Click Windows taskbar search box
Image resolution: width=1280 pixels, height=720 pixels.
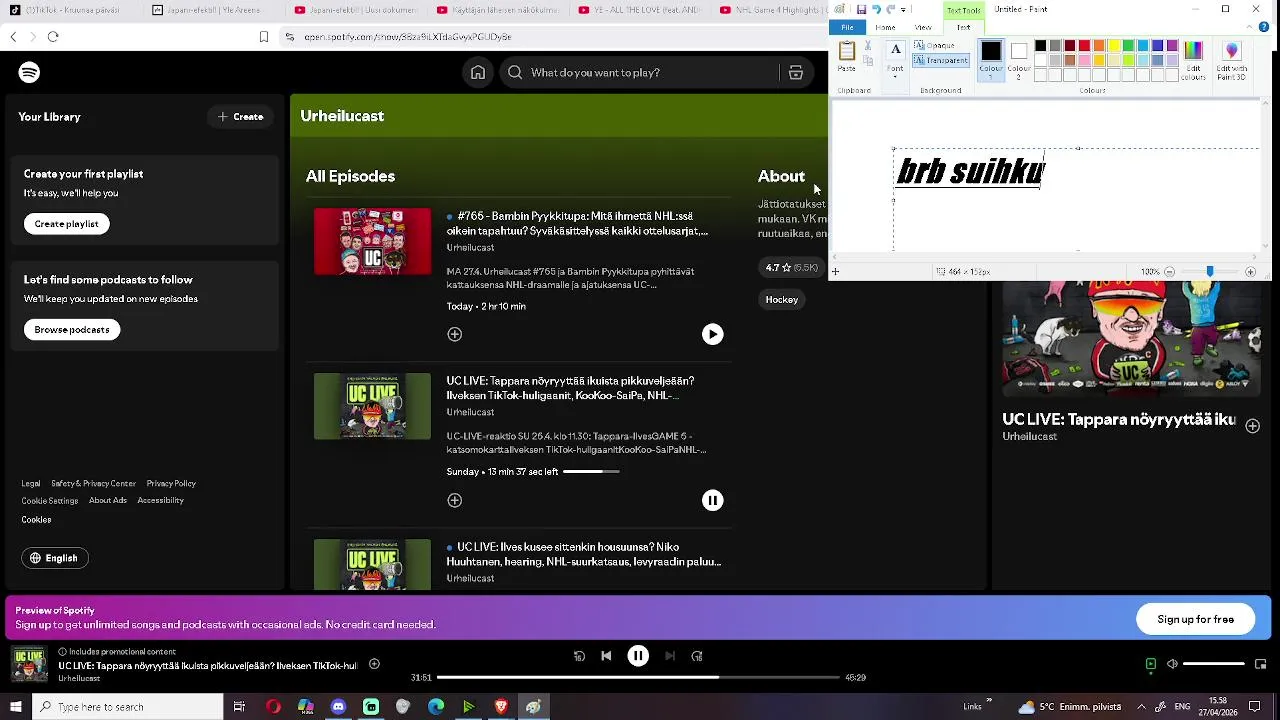click(128, 707)
